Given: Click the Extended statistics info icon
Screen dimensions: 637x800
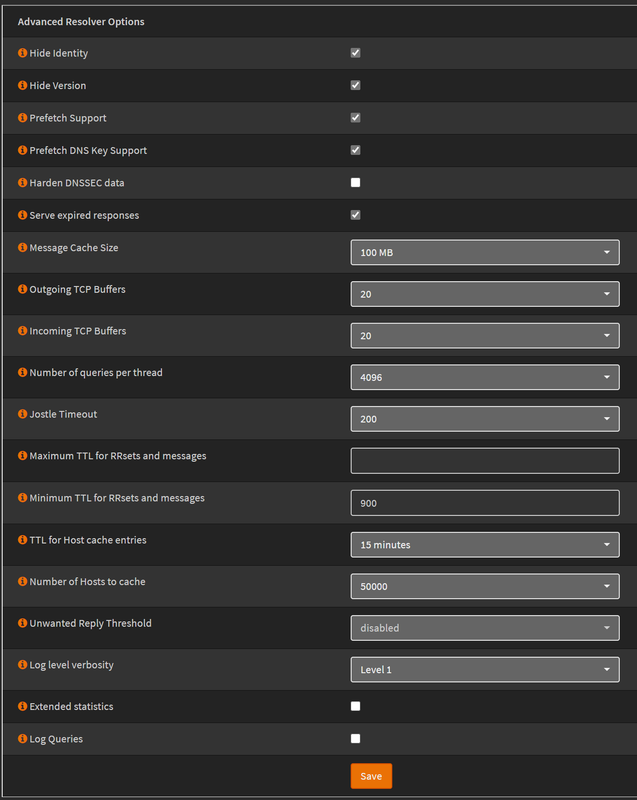Looking at the screenshot, I should point(22,706).
